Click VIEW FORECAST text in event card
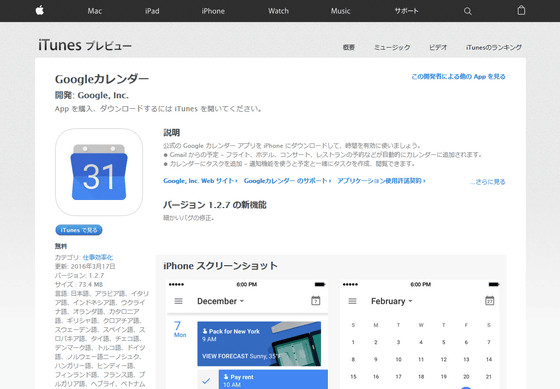 [x=225, y=356]
